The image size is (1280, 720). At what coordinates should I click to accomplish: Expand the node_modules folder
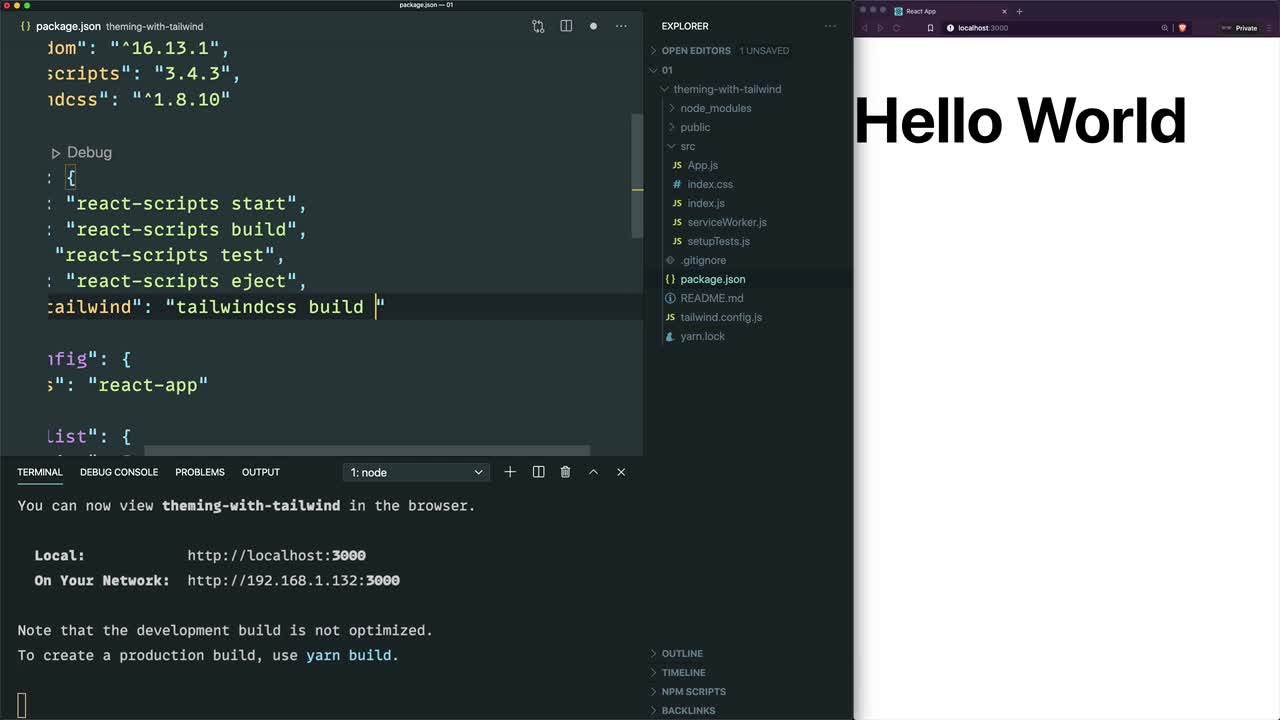point(715,108)
